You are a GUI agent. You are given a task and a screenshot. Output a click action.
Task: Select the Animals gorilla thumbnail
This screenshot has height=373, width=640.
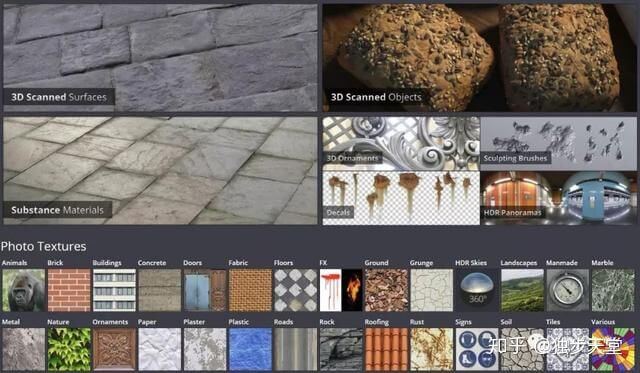point(24,290)
